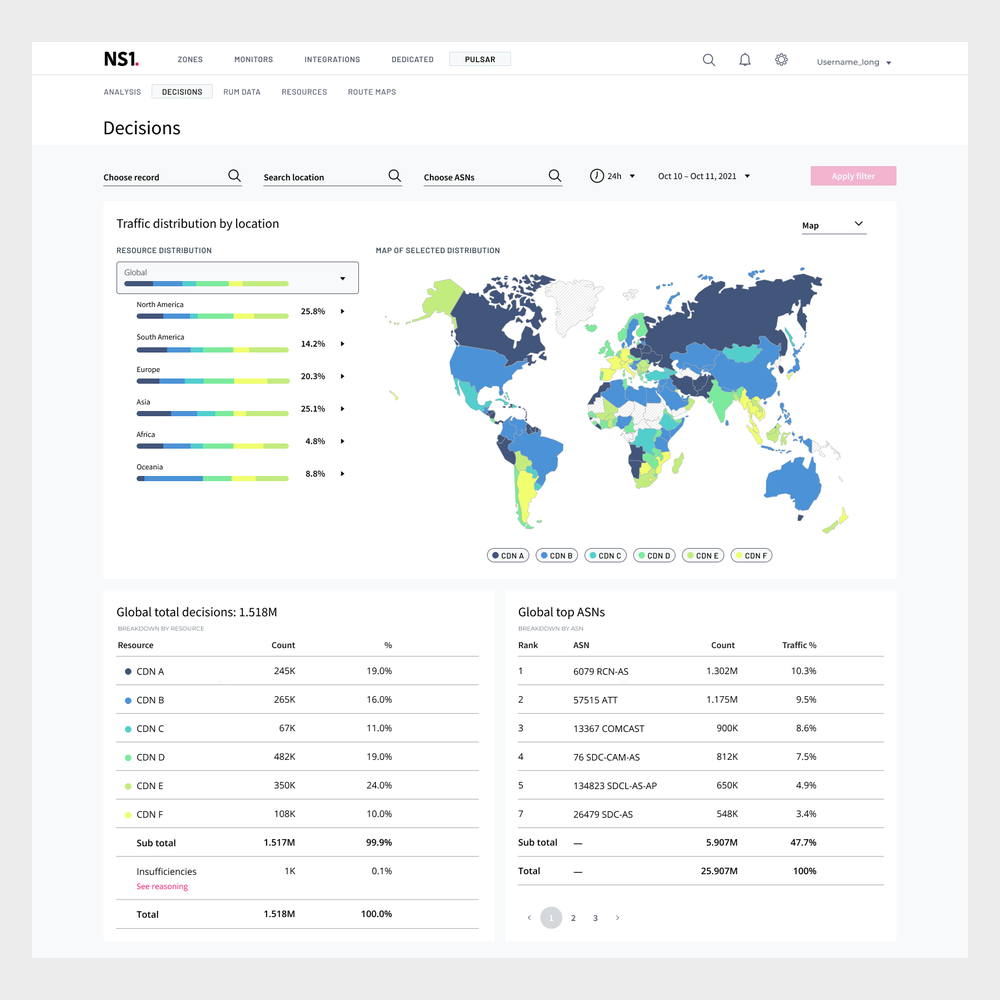1000x1000 pixels.
Task: Click the 6079 RCN-AS row
Action: click(x=700, y=671)
